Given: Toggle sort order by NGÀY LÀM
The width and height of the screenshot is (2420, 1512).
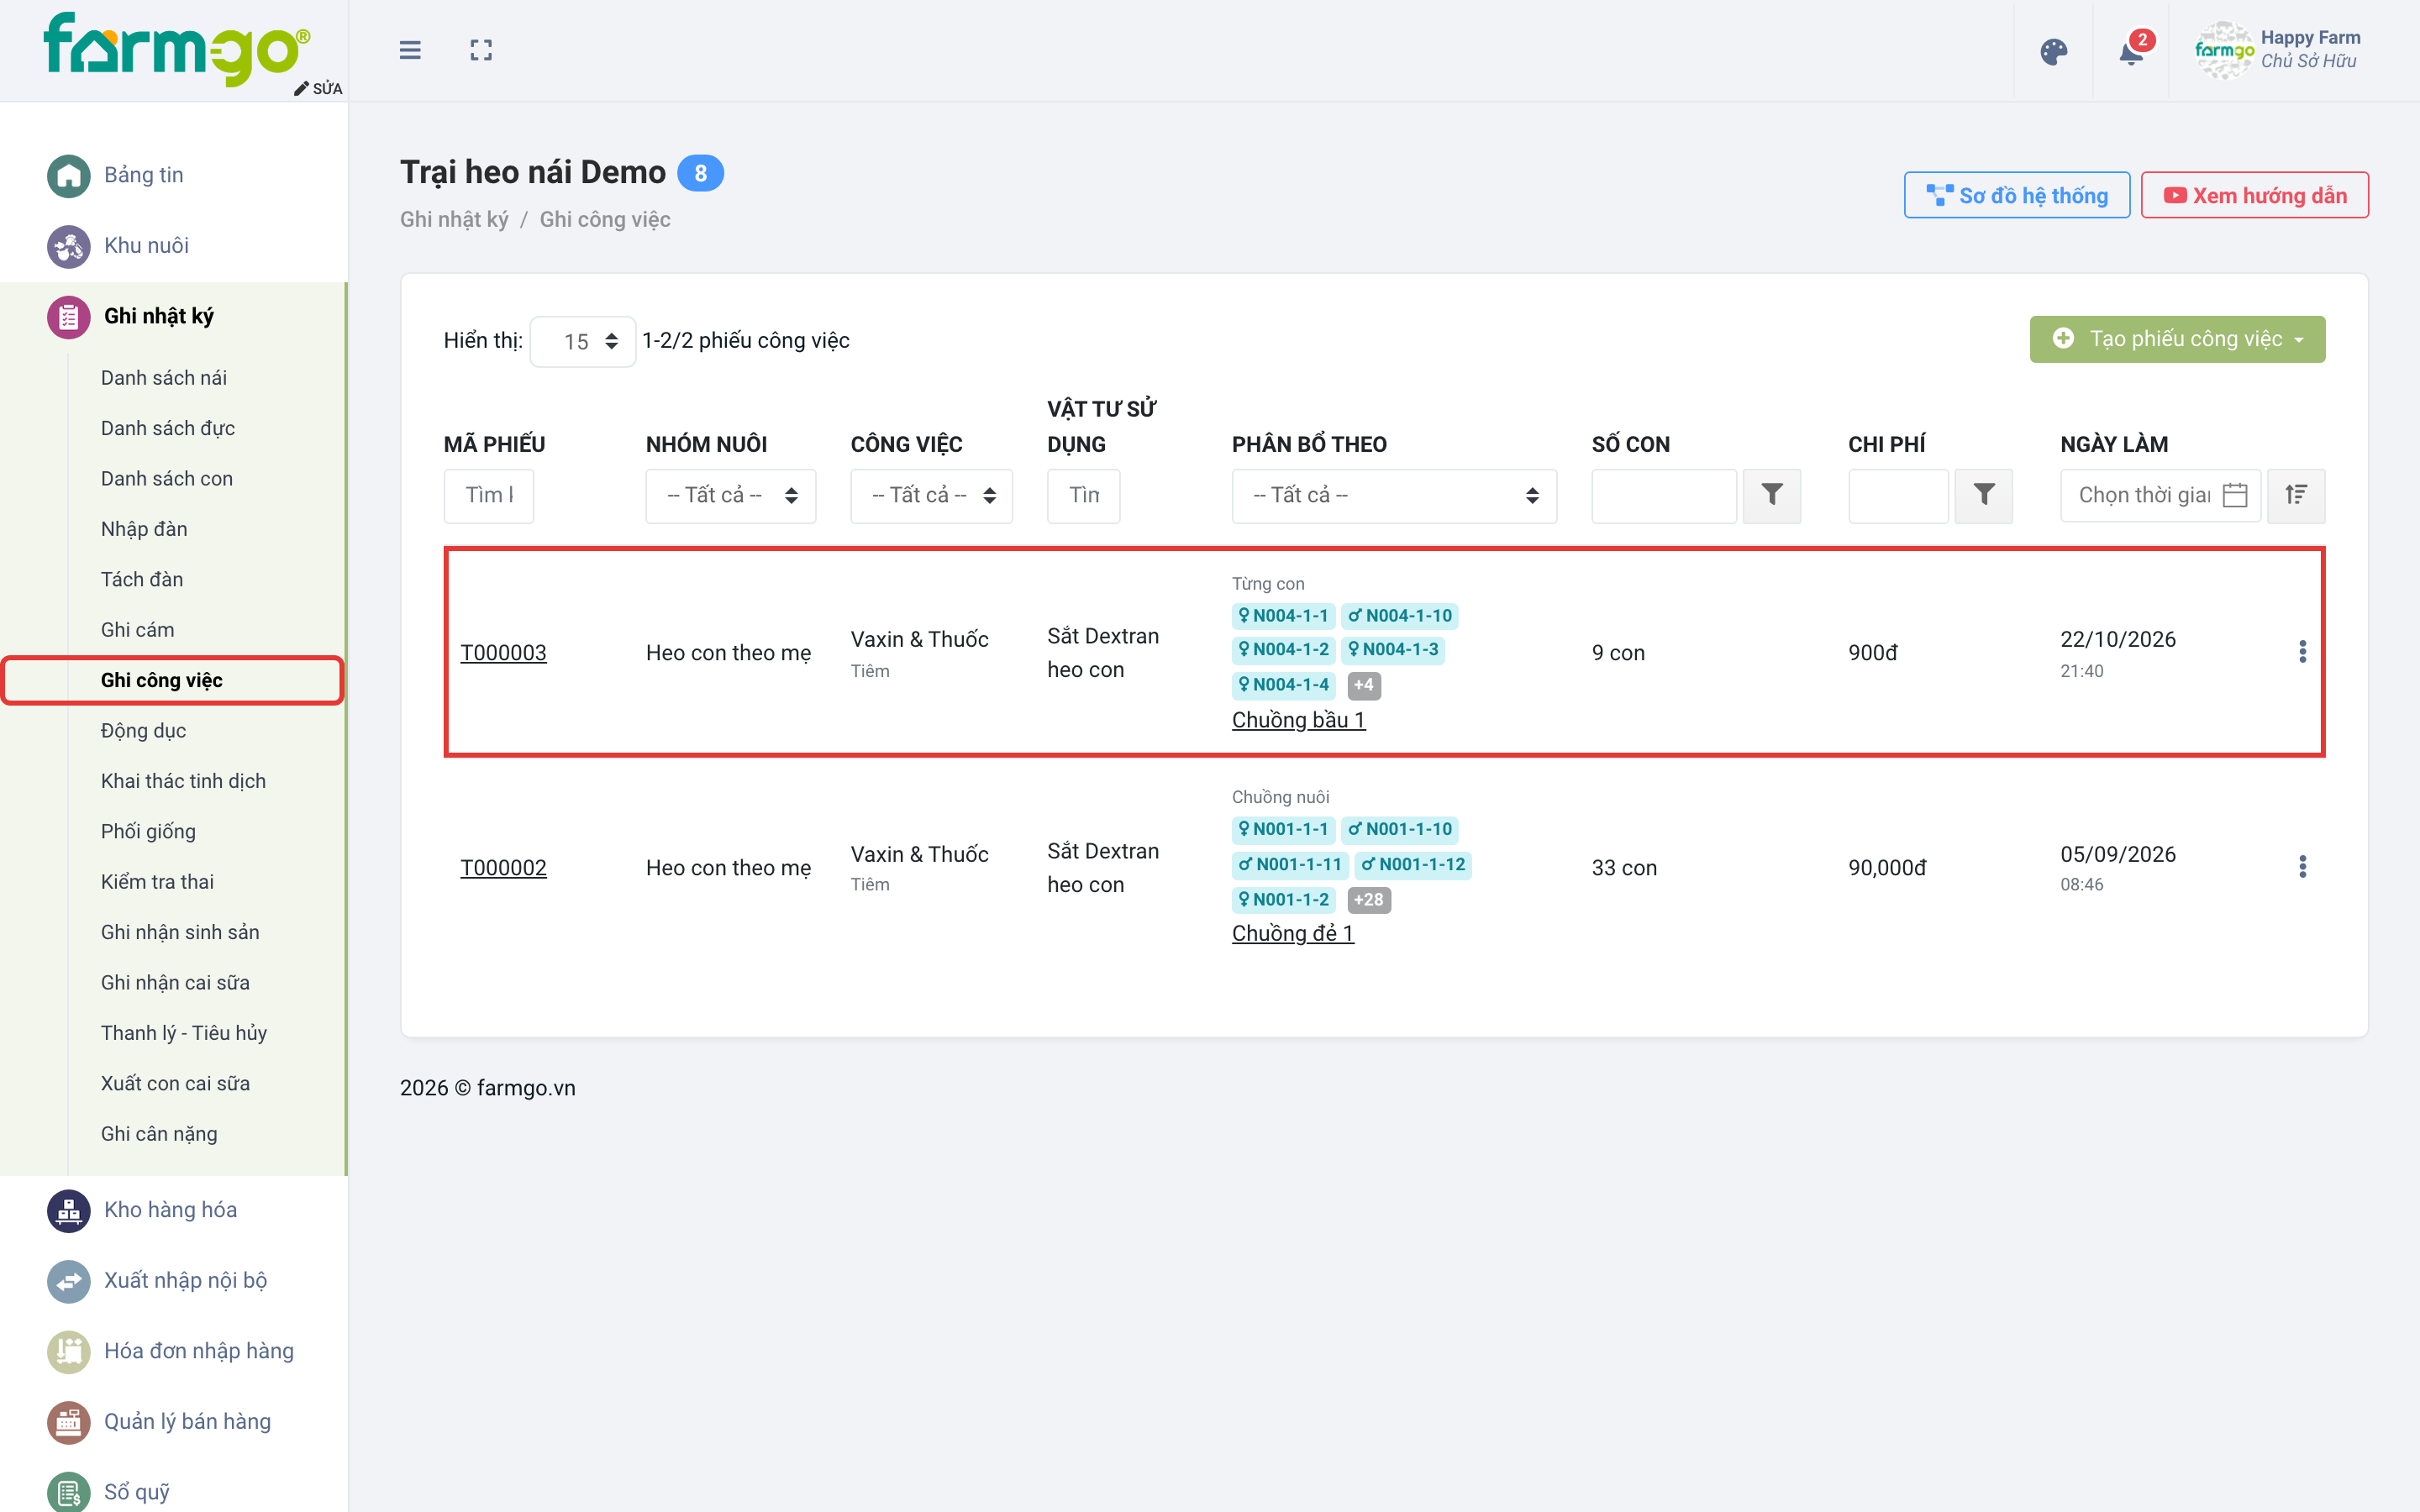Looking at the screenshot, I should coord(2296,495).
